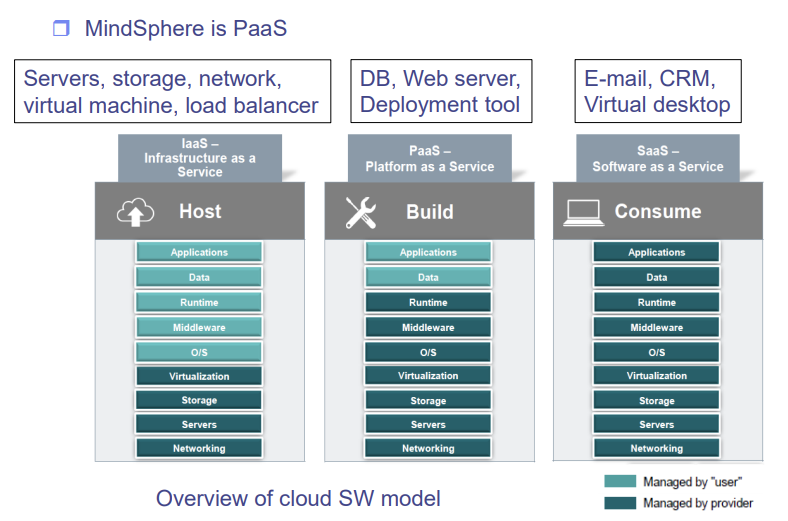Viewport: 788px width, 521px height.
Task: Click Storage block in Host column
Action: tap(199, 400)
